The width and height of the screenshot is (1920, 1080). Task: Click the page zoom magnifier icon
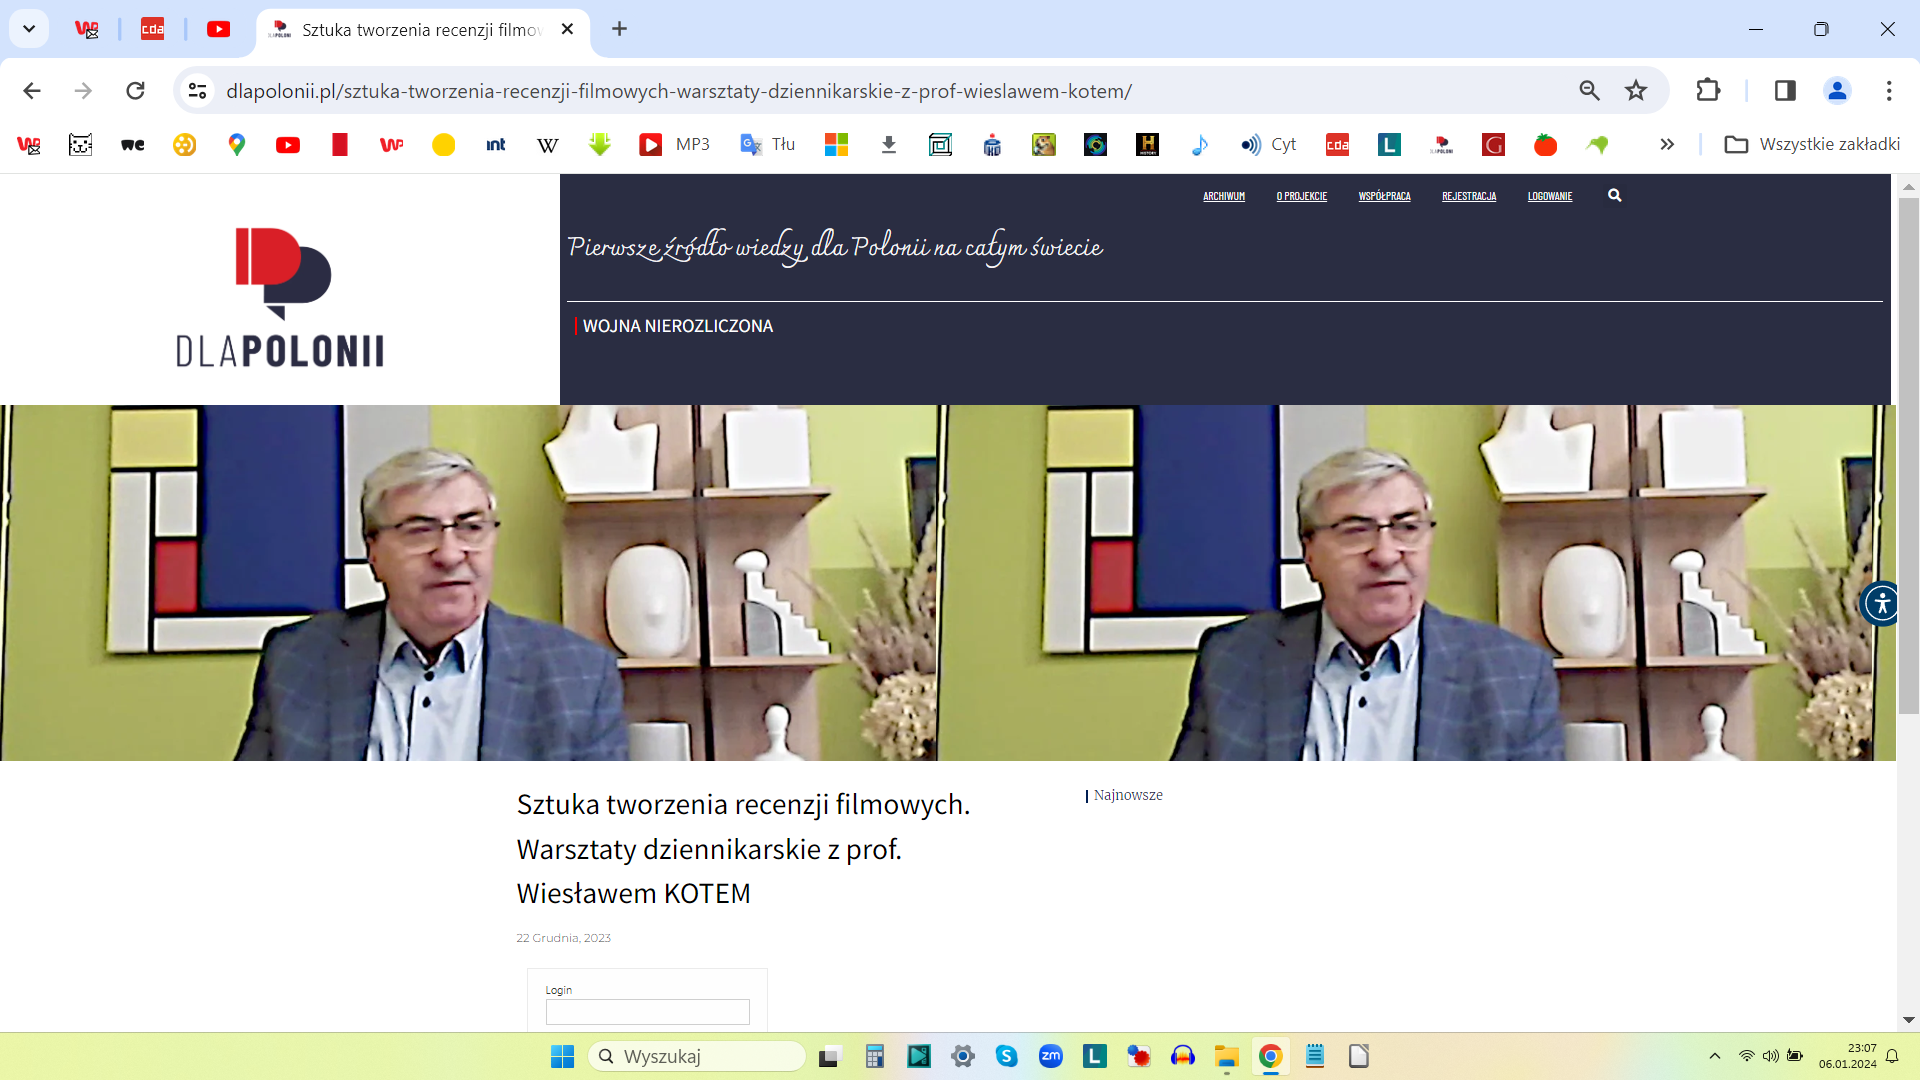(1589, 91)
